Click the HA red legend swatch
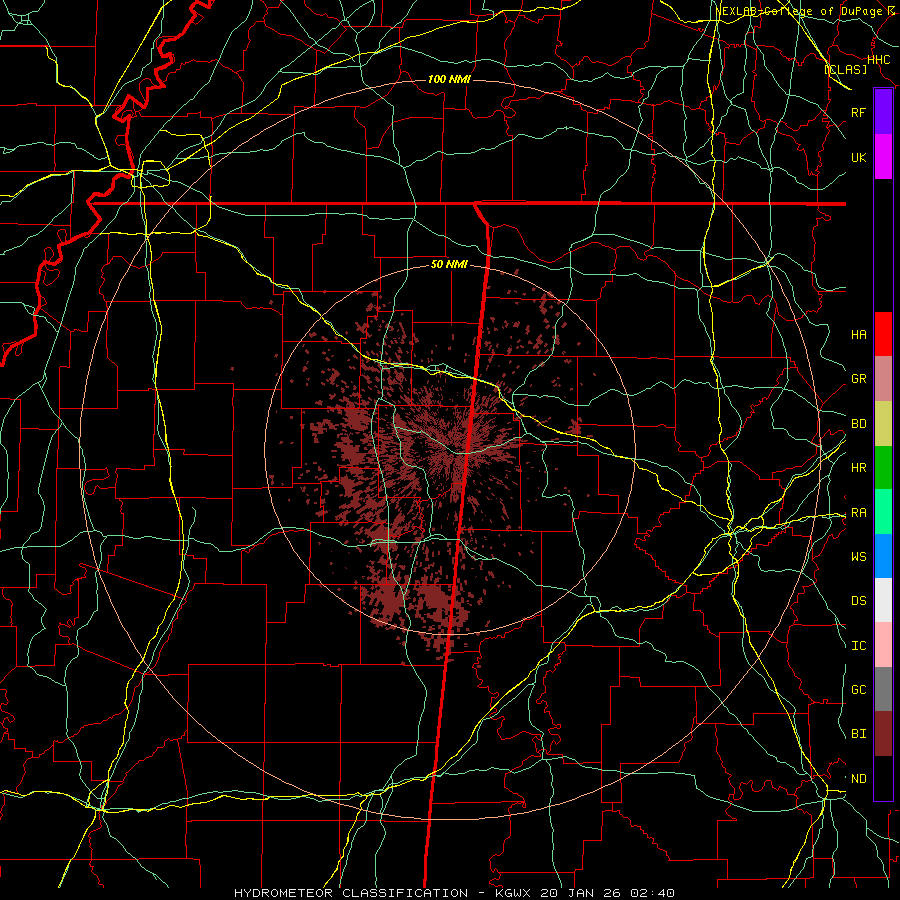 tap(883, 334)
